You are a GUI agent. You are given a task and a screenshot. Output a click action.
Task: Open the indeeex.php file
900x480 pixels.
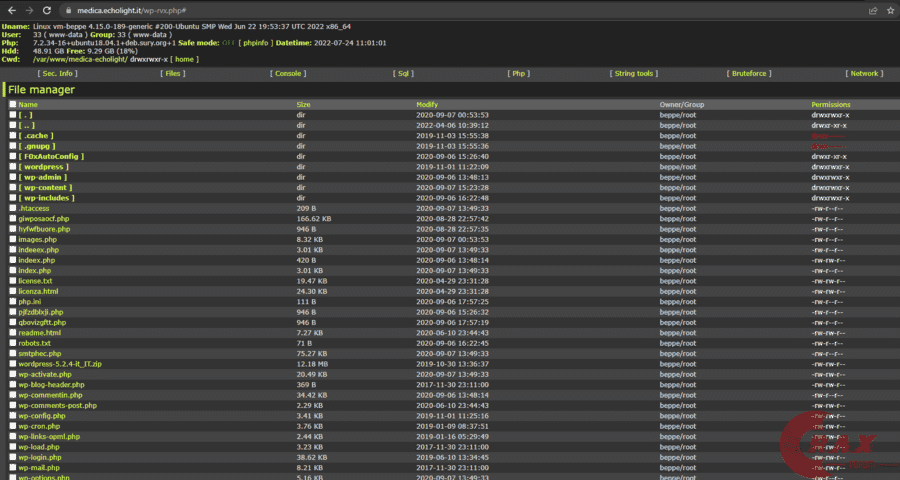tap(38, 250)
